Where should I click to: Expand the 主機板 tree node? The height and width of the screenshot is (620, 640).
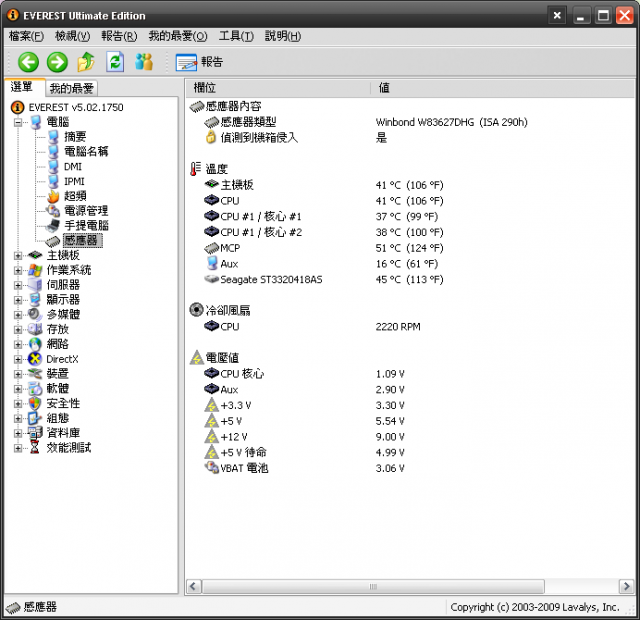click(x=18, y=256)
